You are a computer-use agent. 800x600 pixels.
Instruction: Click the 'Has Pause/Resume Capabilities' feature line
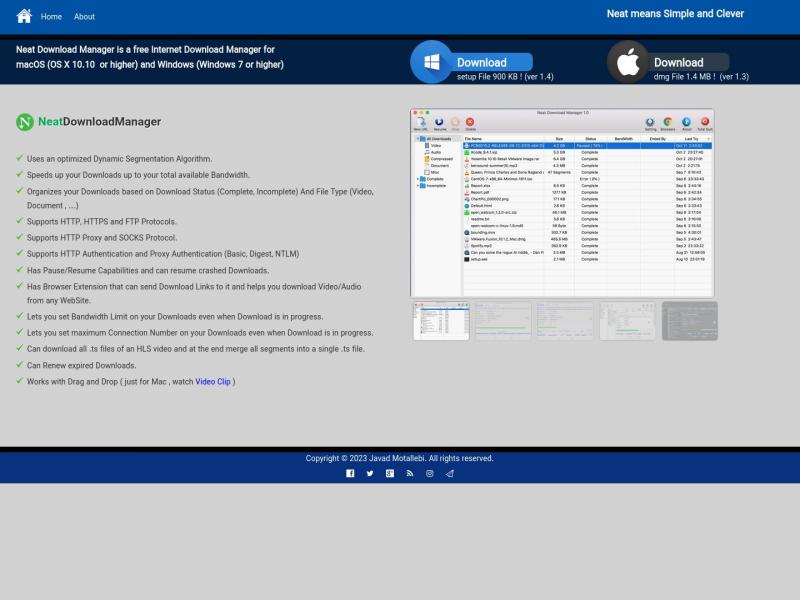pyautogui.click(x=148, y=270)
